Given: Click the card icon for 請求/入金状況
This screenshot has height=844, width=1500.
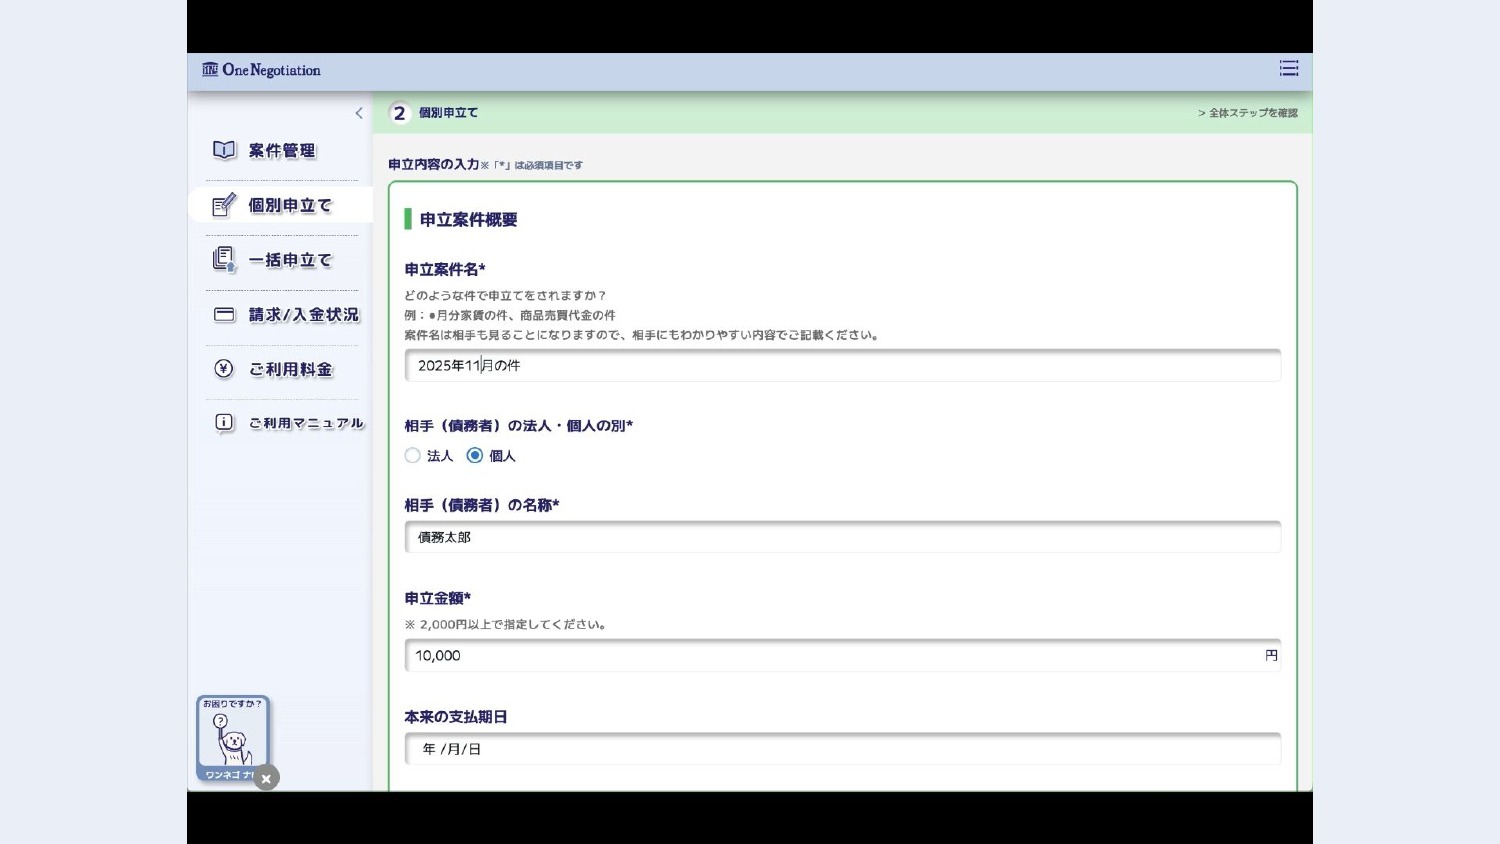Looking at the screenshot, I should (x=224, y=315).
